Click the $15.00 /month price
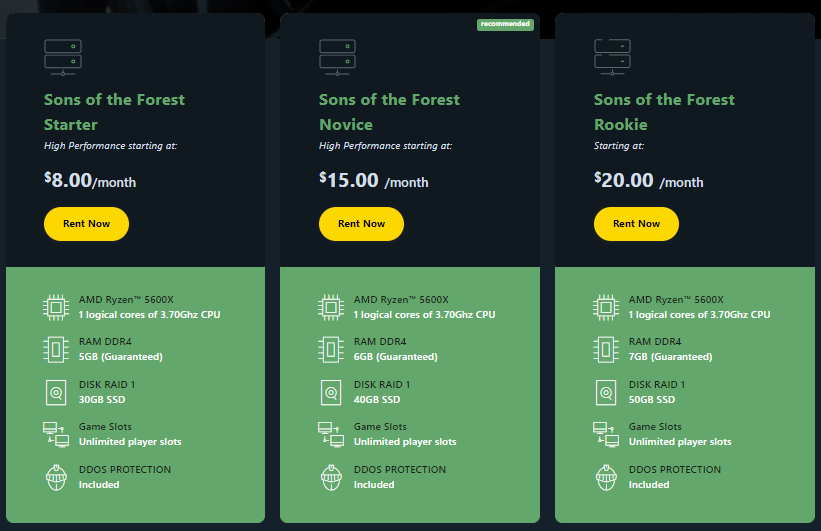This screenshot has width=821, height=531. [x=373, y=181]
